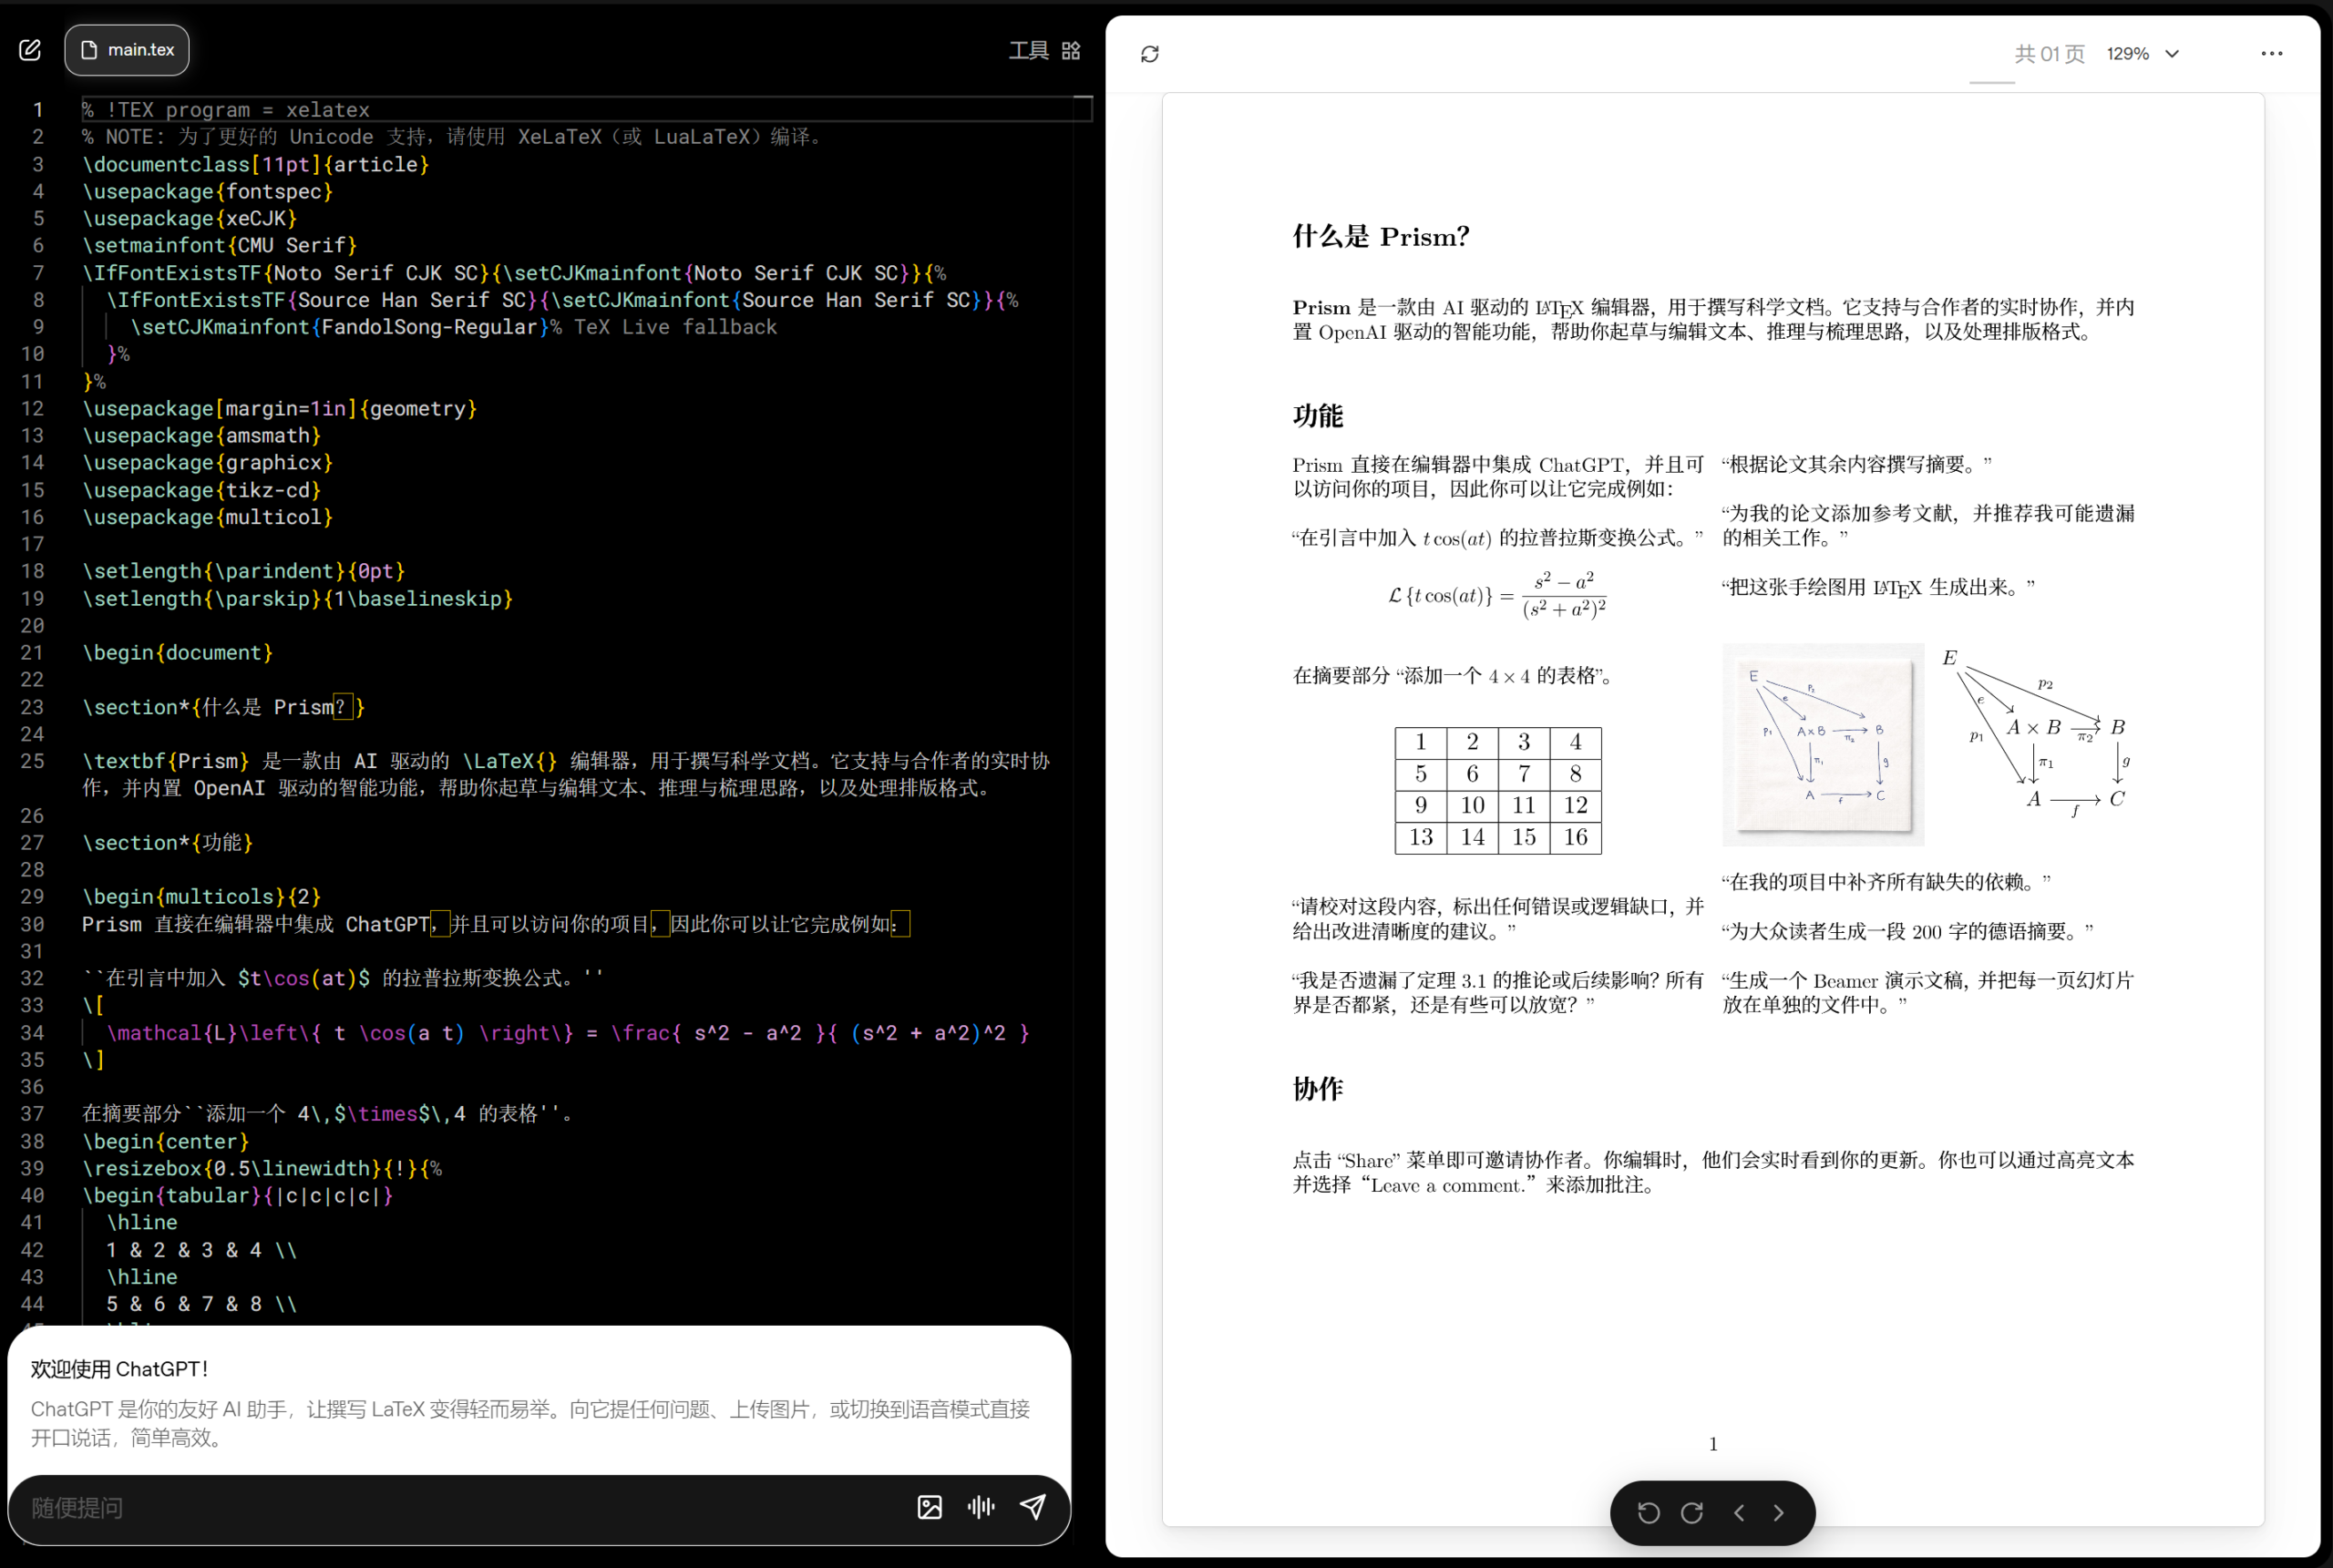The image size is (2333, 1568).
Task: Go to previous page with left chevron arrow
Action: (x=1739, y=1513)
